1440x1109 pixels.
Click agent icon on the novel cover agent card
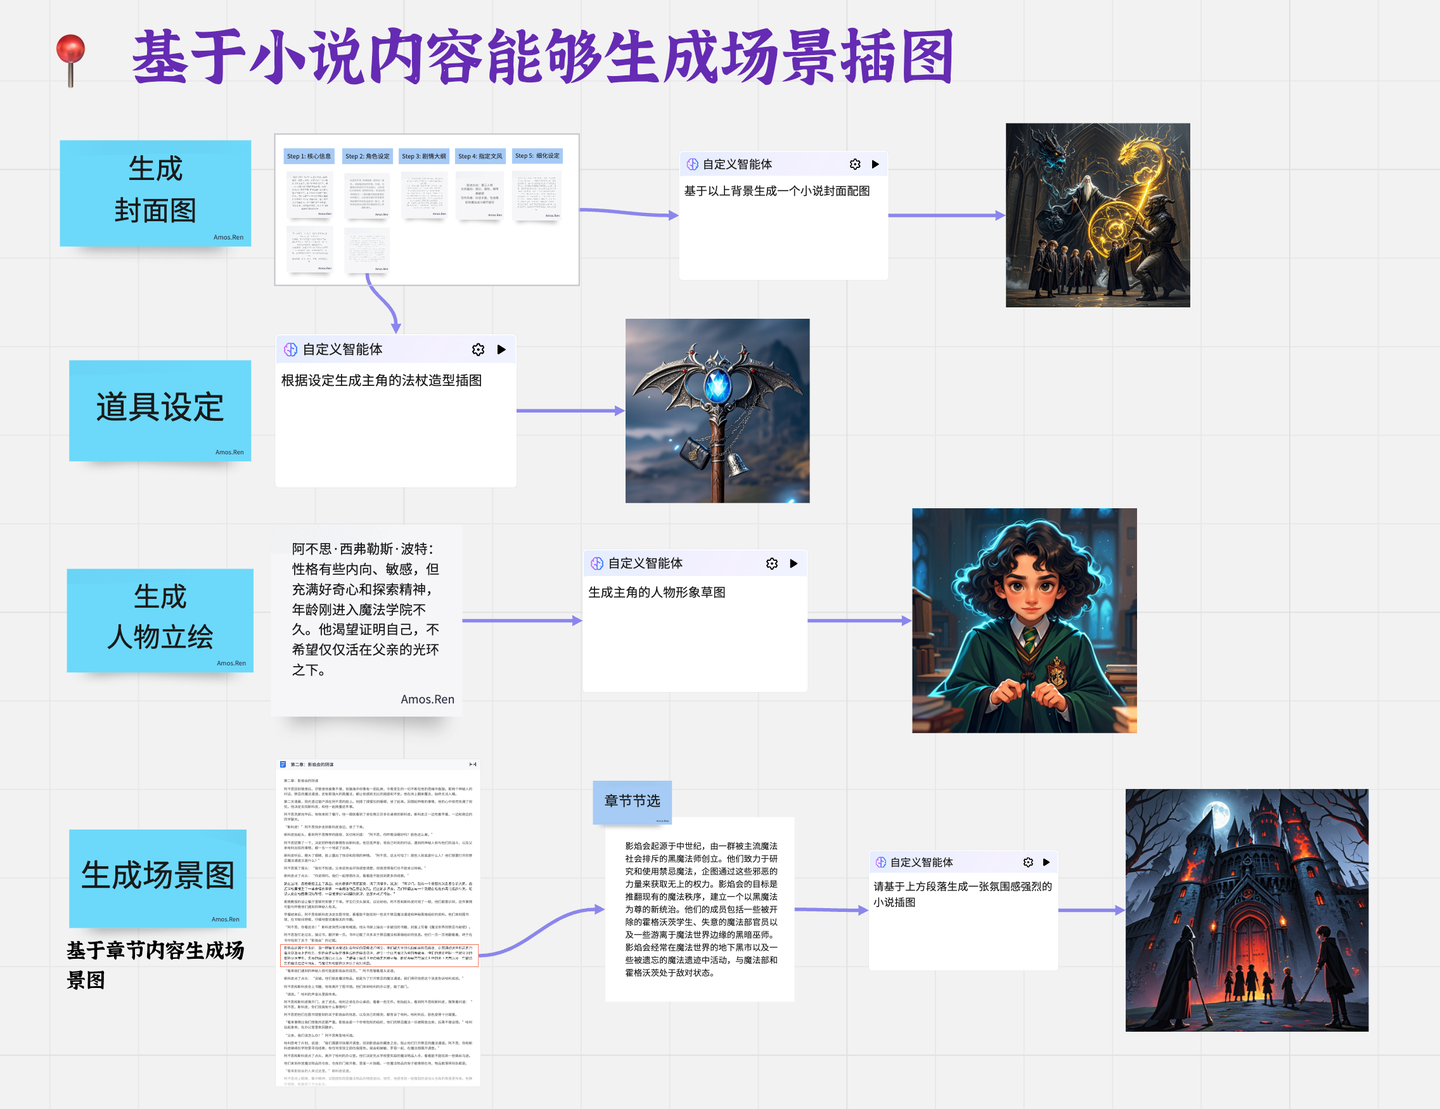tap(692, 164)
